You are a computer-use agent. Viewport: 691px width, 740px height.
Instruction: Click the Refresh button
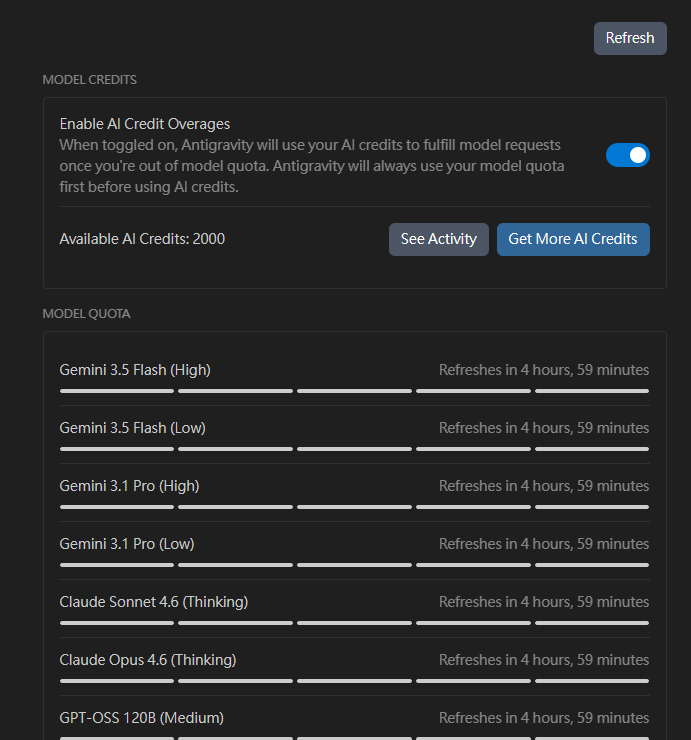[630, 38]
